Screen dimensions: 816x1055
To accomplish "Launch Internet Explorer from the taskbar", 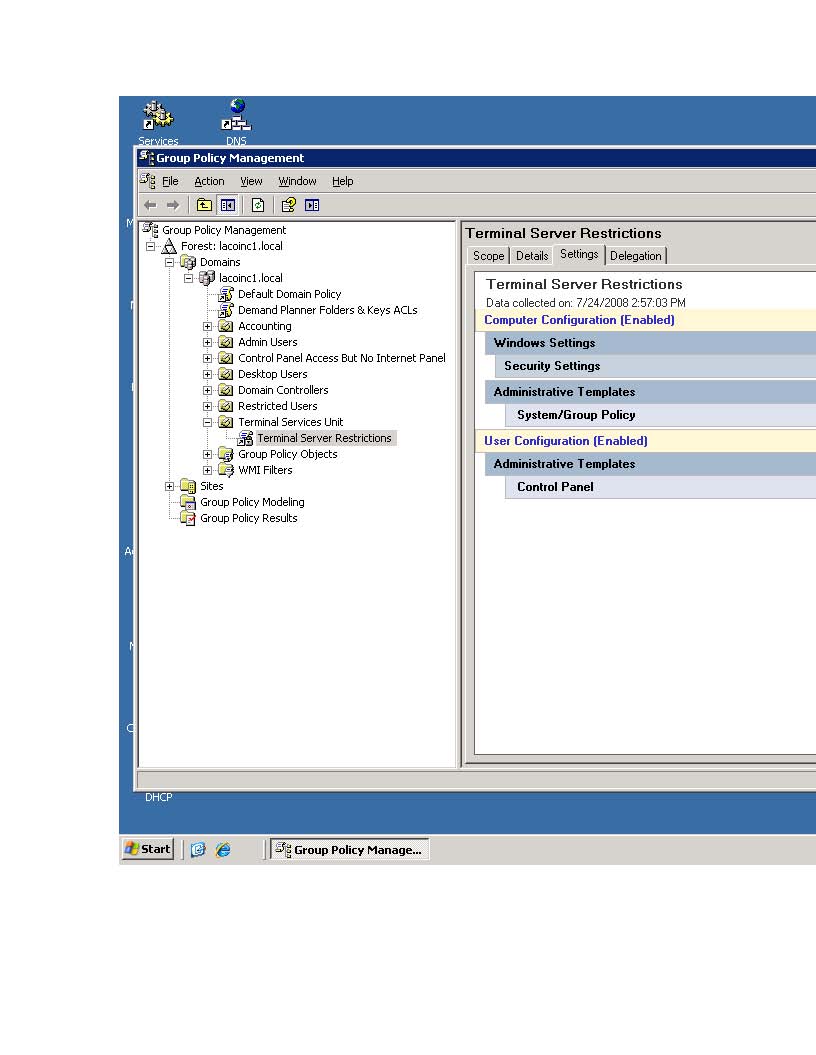I will [225, 849].
